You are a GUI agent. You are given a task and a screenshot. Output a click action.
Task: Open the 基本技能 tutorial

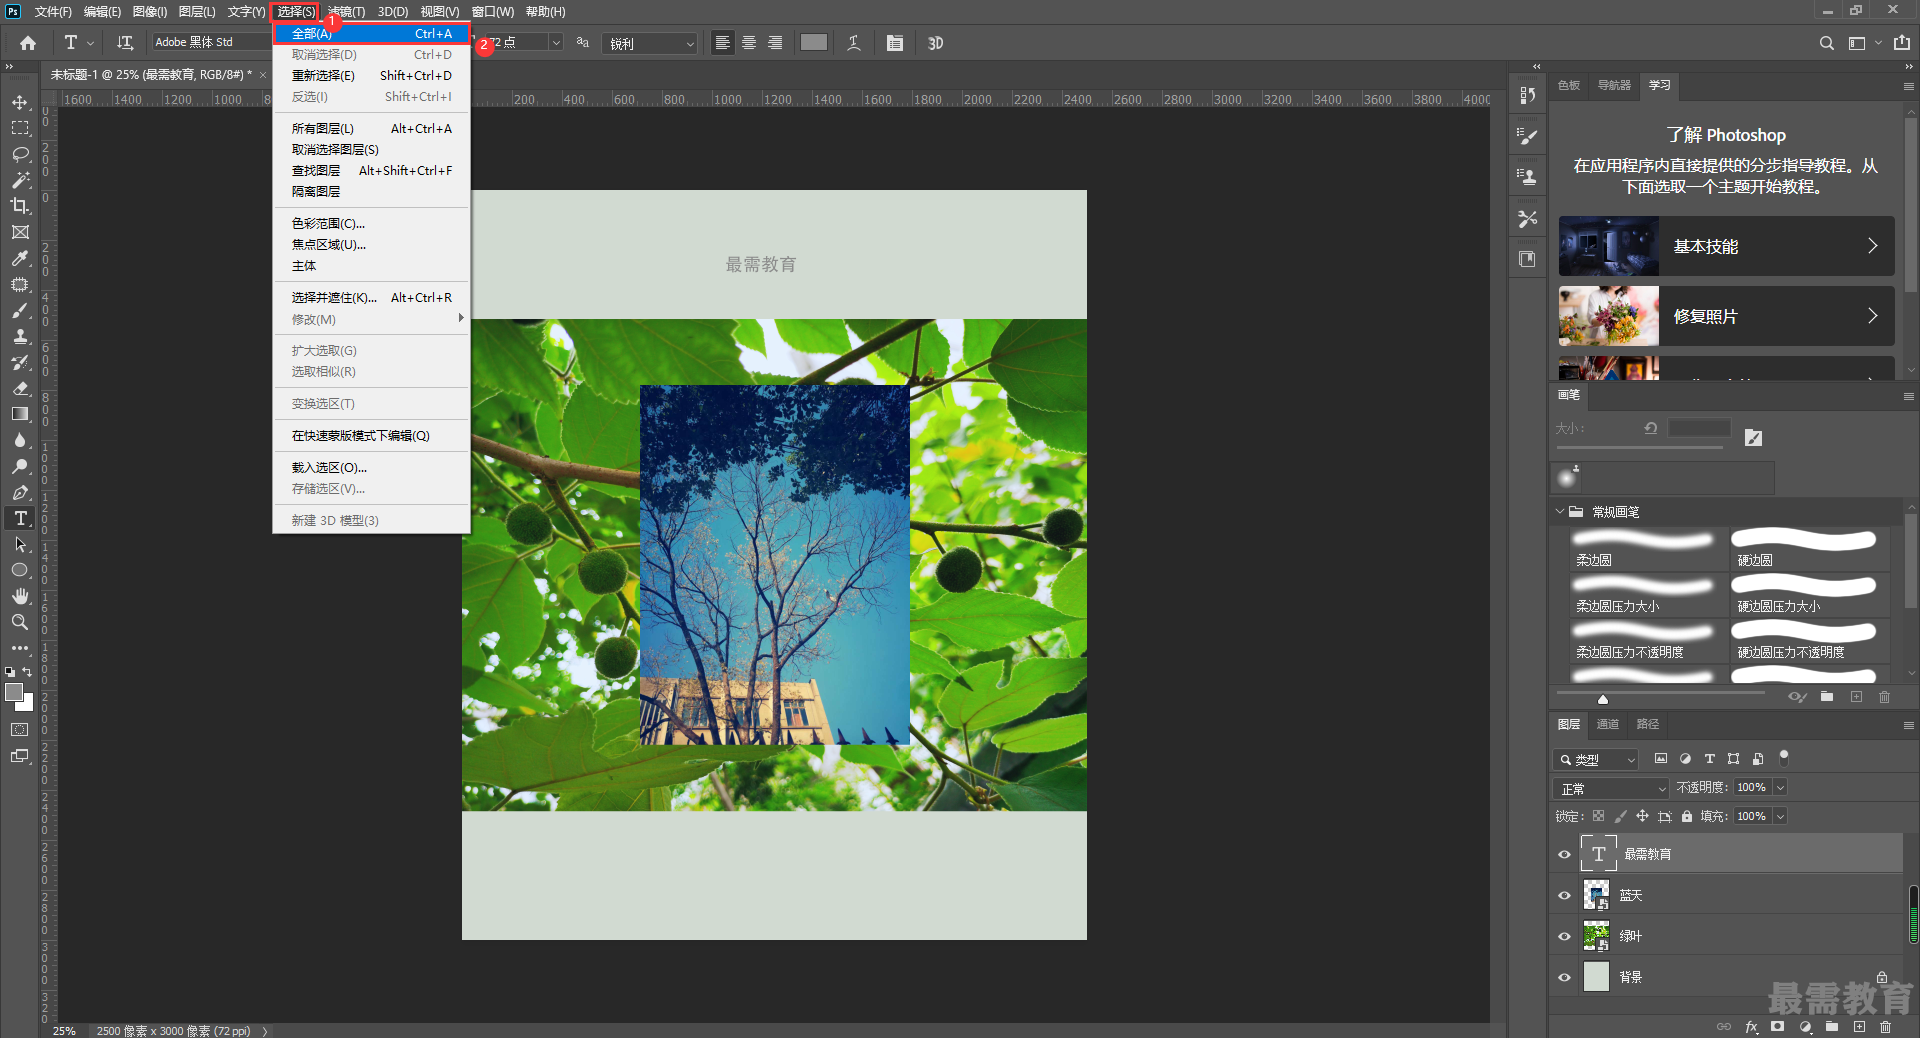pyautogui.click(x=1726, y=246)
